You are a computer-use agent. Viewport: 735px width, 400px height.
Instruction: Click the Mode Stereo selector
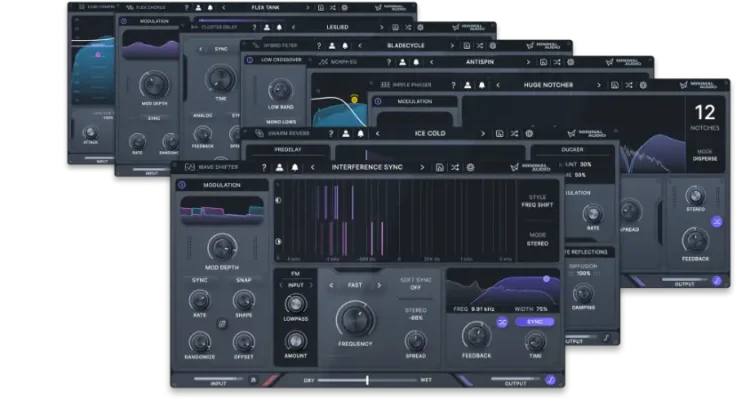[537, 238]
